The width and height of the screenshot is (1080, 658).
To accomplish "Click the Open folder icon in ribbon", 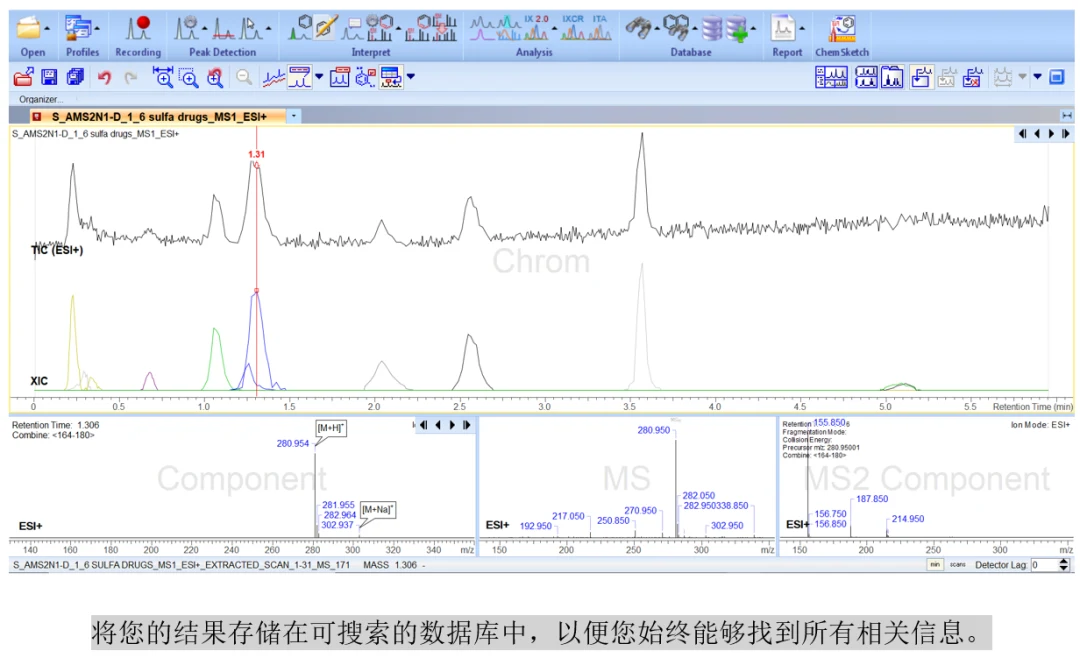I will 28,29.
